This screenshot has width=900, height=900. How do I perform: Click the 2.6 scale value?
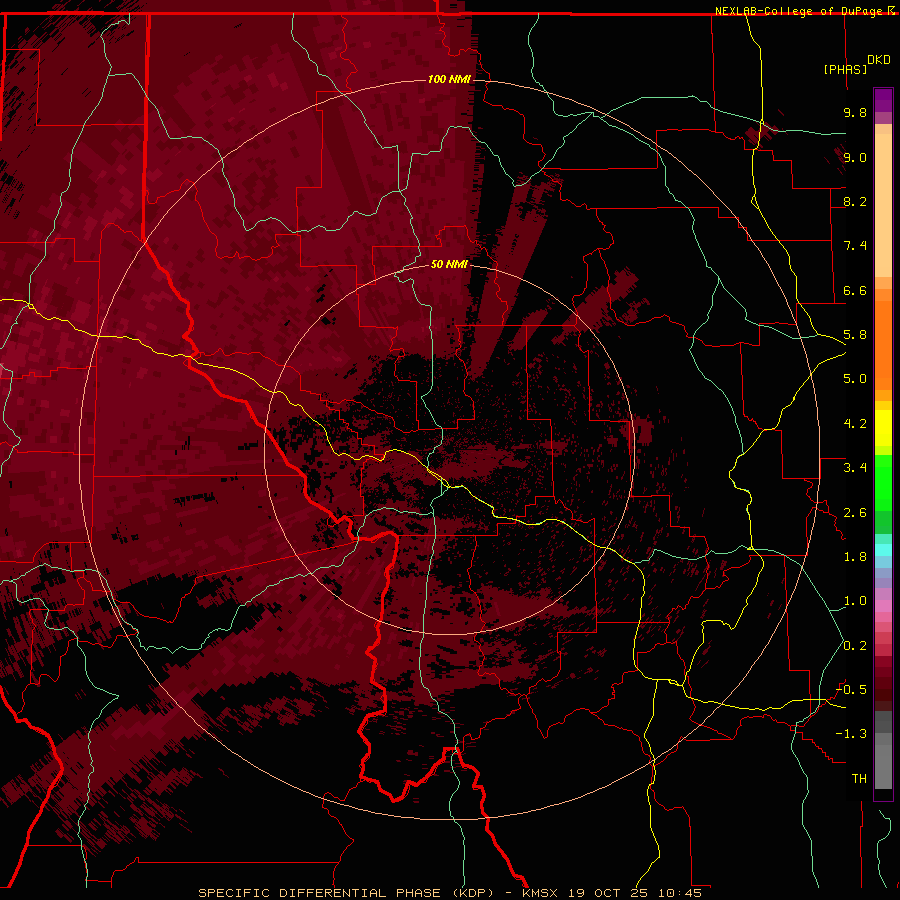pyautogui.click(x=855, y=513)
